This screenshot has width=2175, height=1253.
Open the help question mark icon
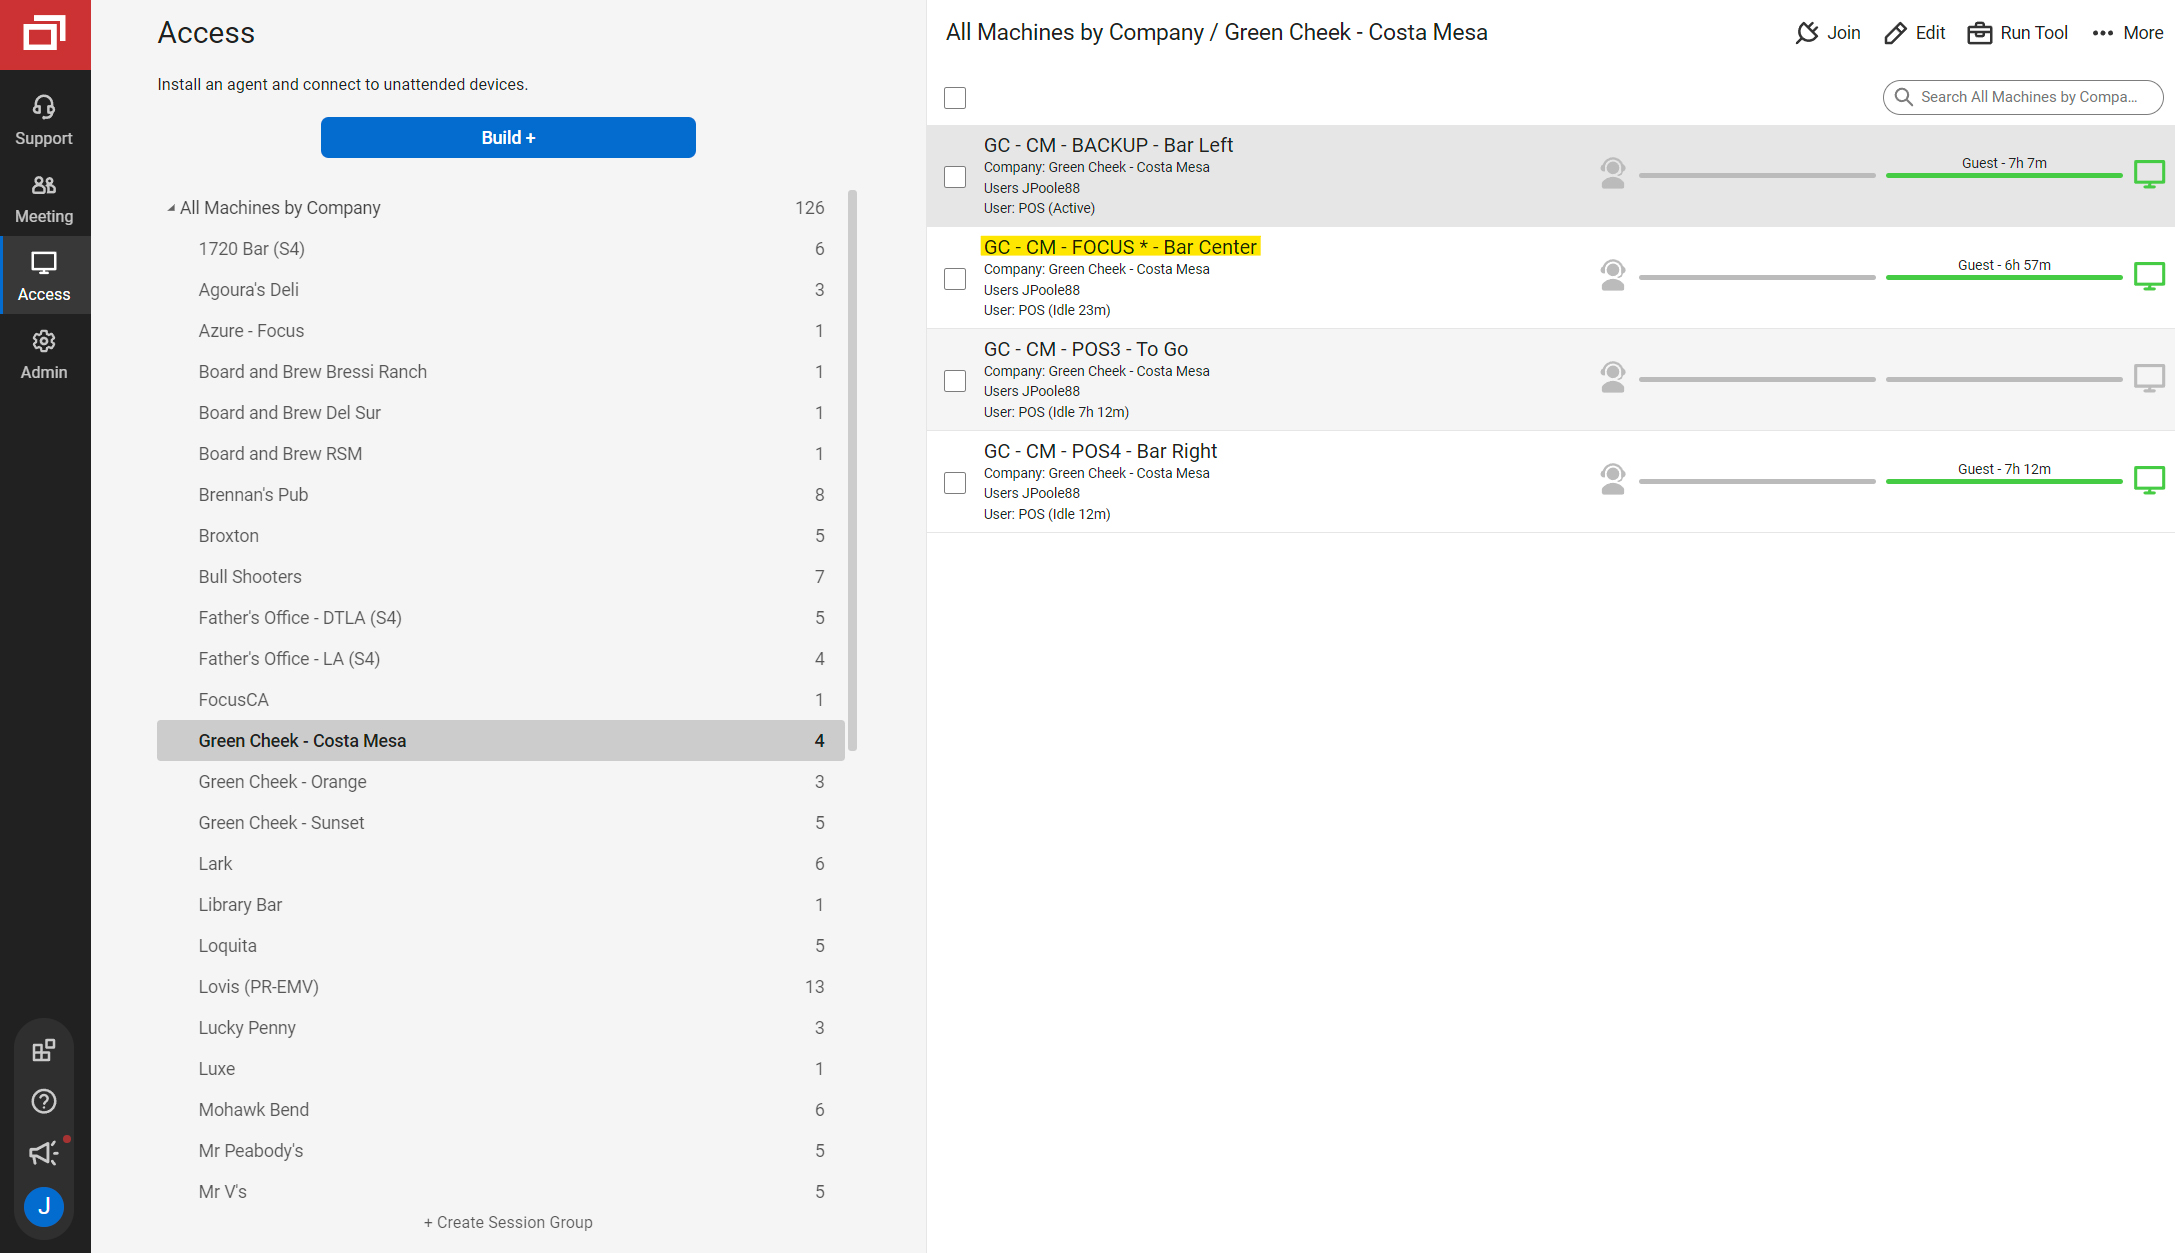pos(44,1101)
